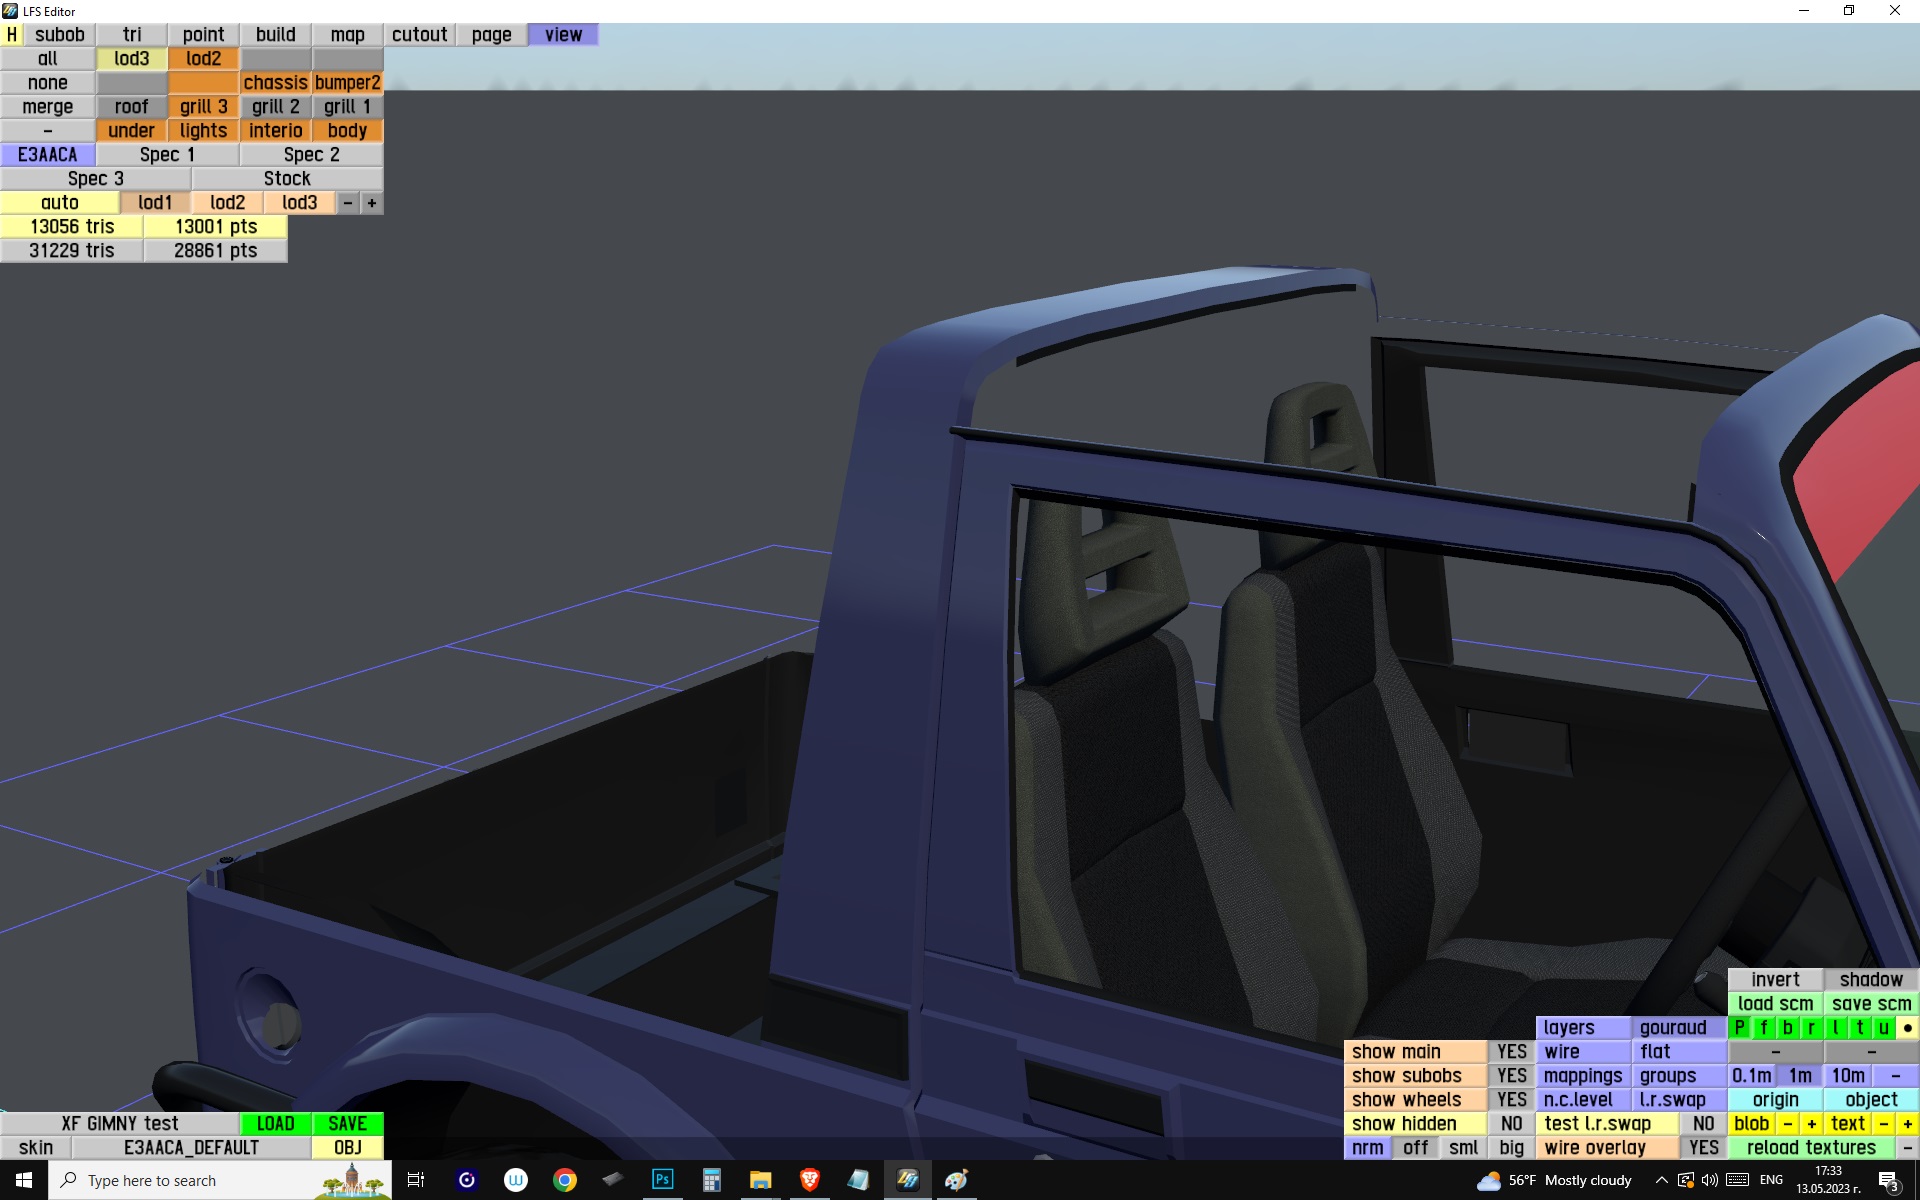Click the plus button beside lod3
Screen dimensions: 1920x1200
click(372, 203)
